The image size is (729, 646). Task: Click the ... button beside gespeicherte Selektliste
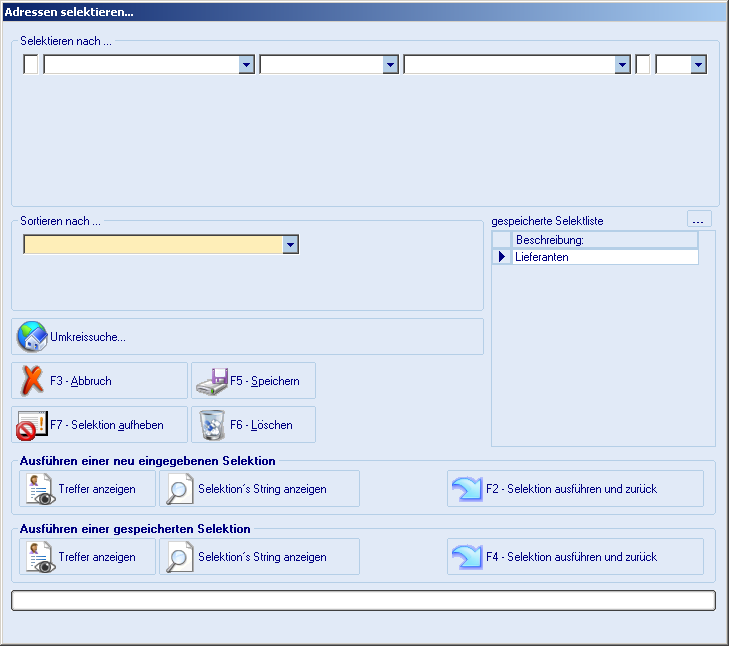click(x=699, y=219)
